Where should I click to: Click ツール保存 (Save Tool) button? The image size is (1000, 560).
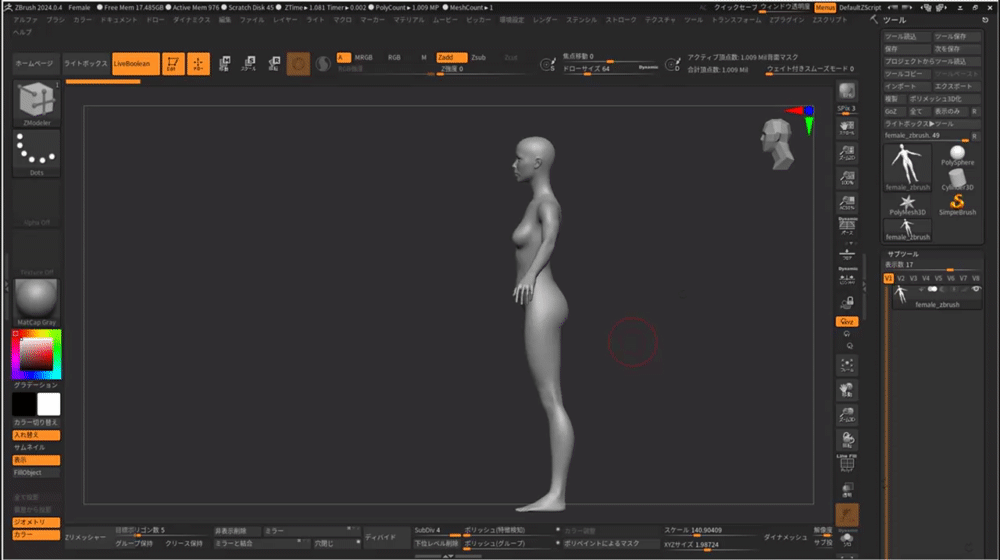point(957,36)
